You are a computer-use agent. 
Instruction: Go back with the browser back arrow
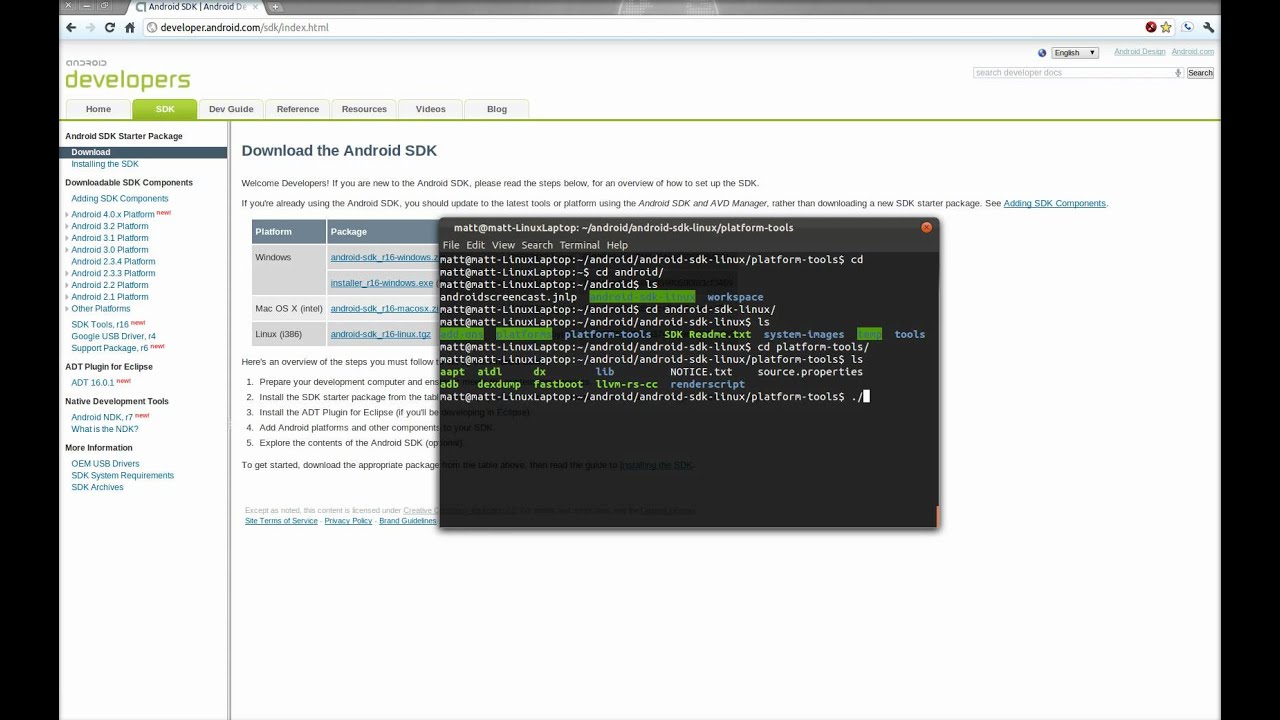pos(71,28)
